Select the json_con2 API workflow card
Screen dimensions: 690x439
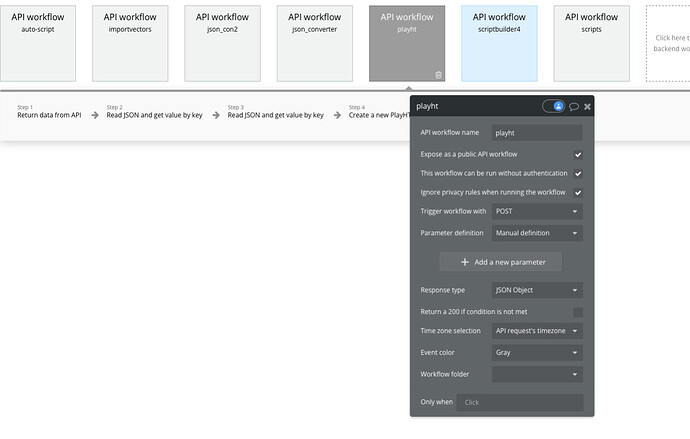[222, 44]
